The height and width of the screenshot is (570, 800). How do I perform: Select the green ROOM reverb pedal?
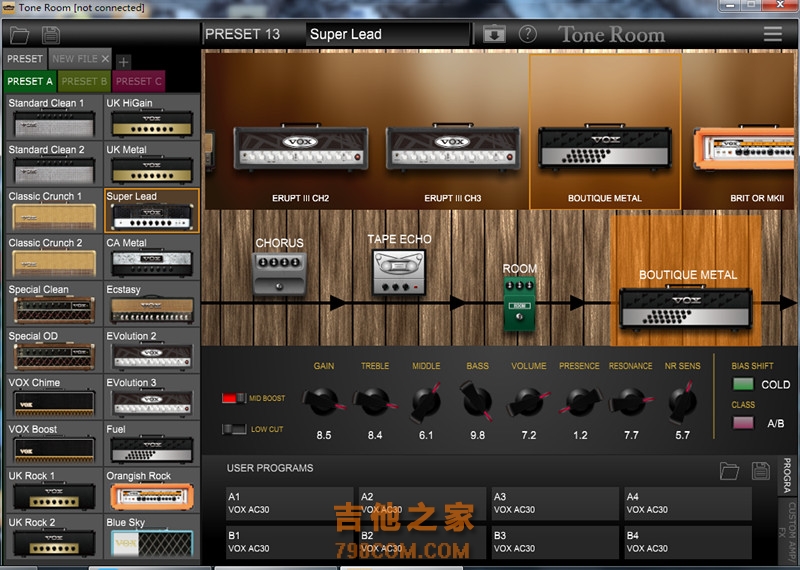point(519,304)
